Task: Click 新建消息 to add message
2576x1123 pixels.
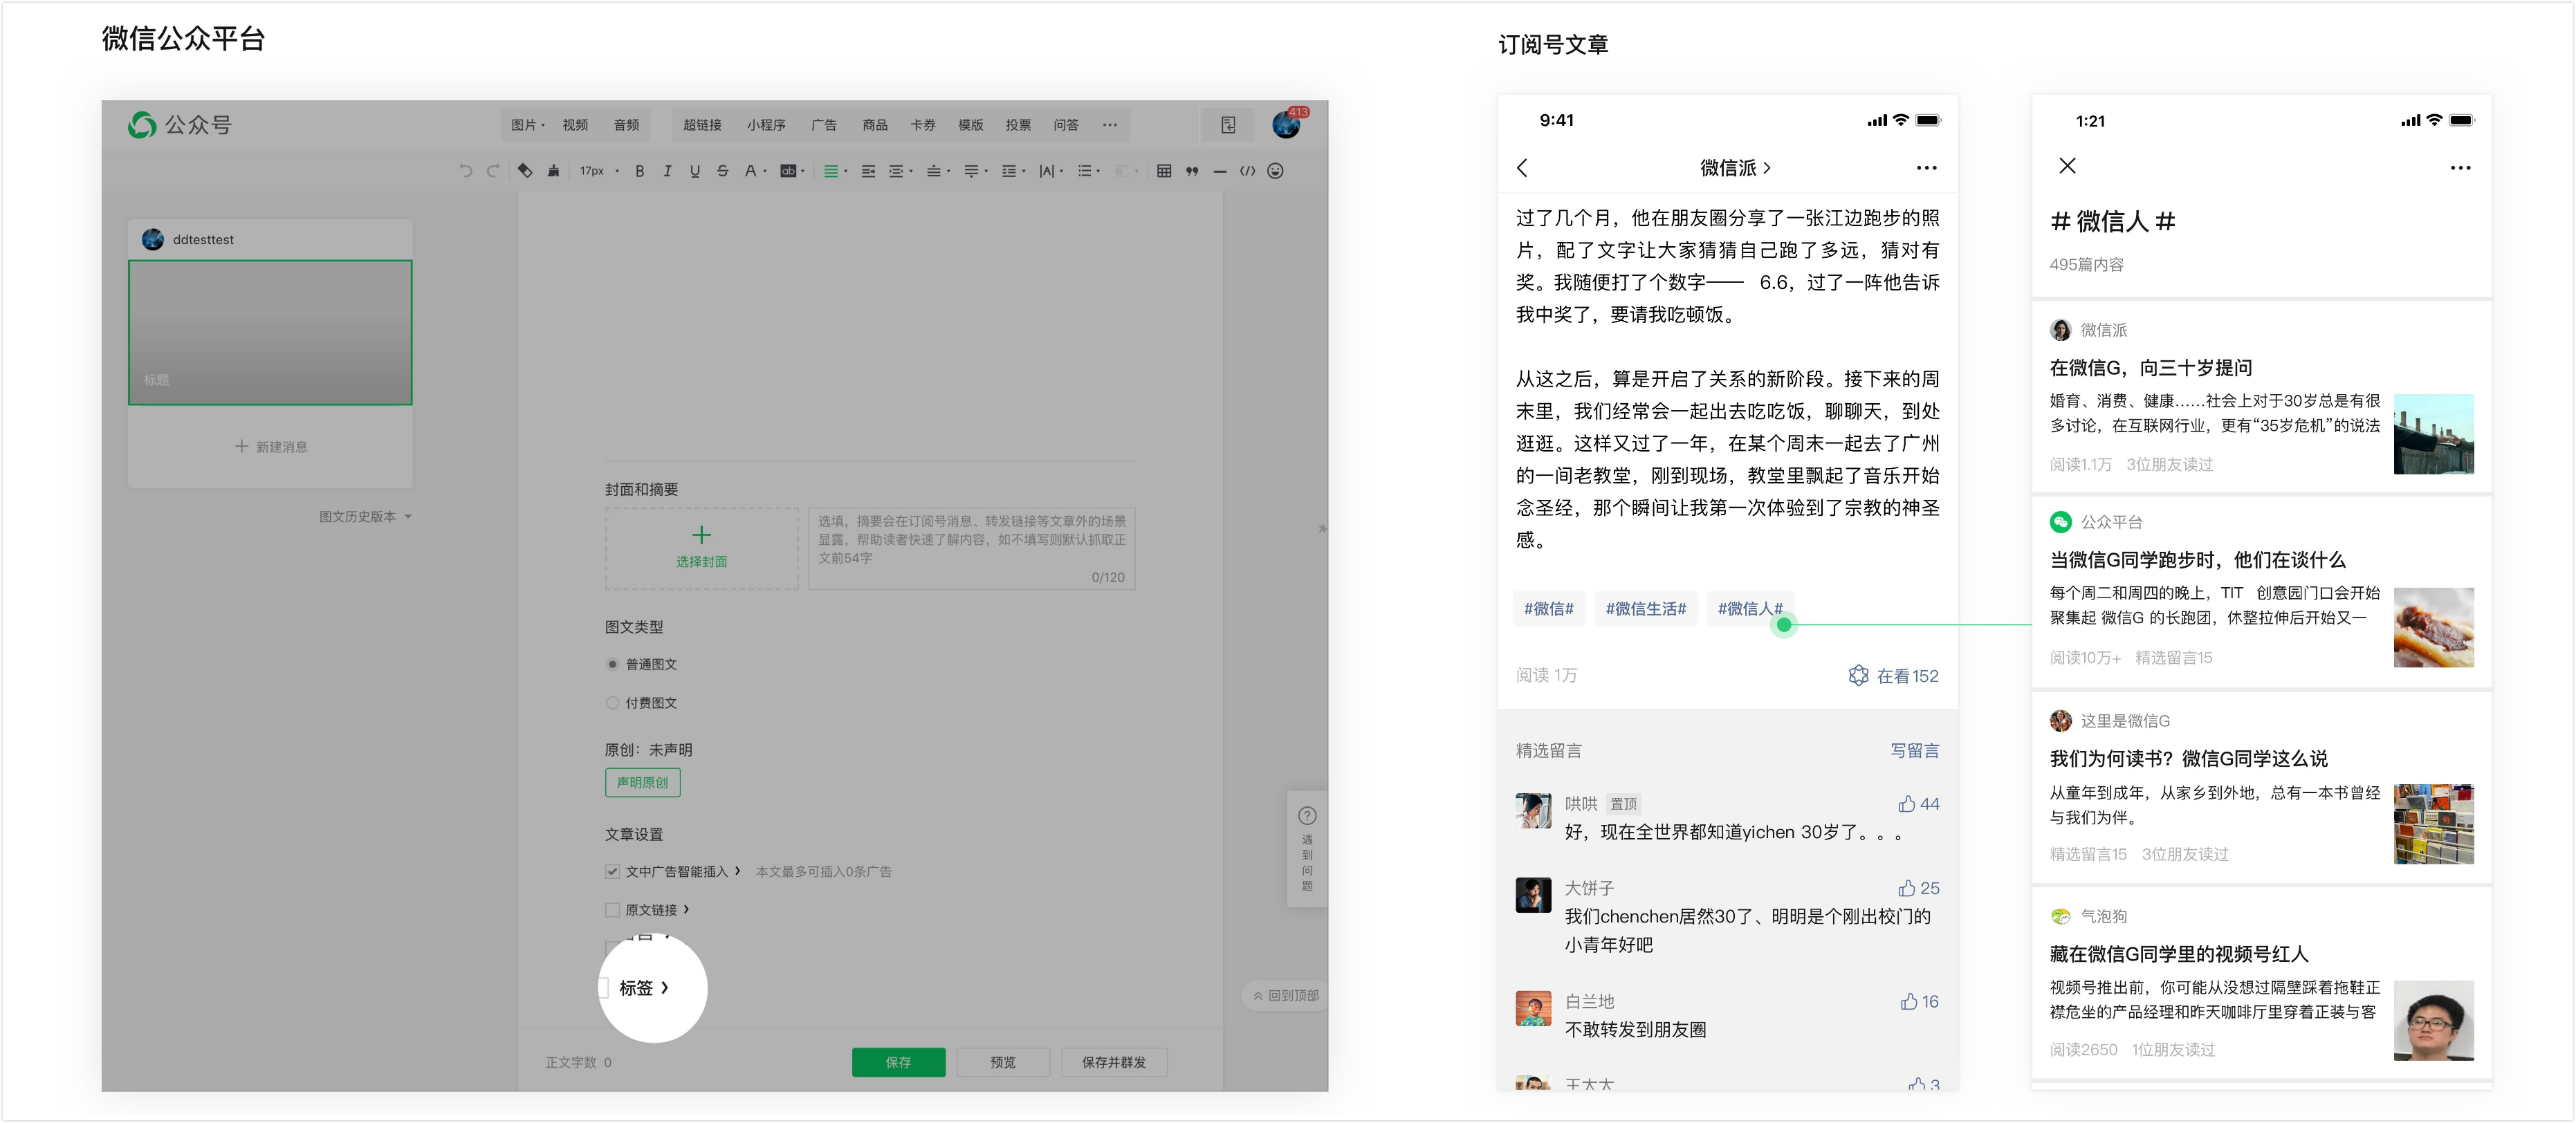Action: [271, 446]
